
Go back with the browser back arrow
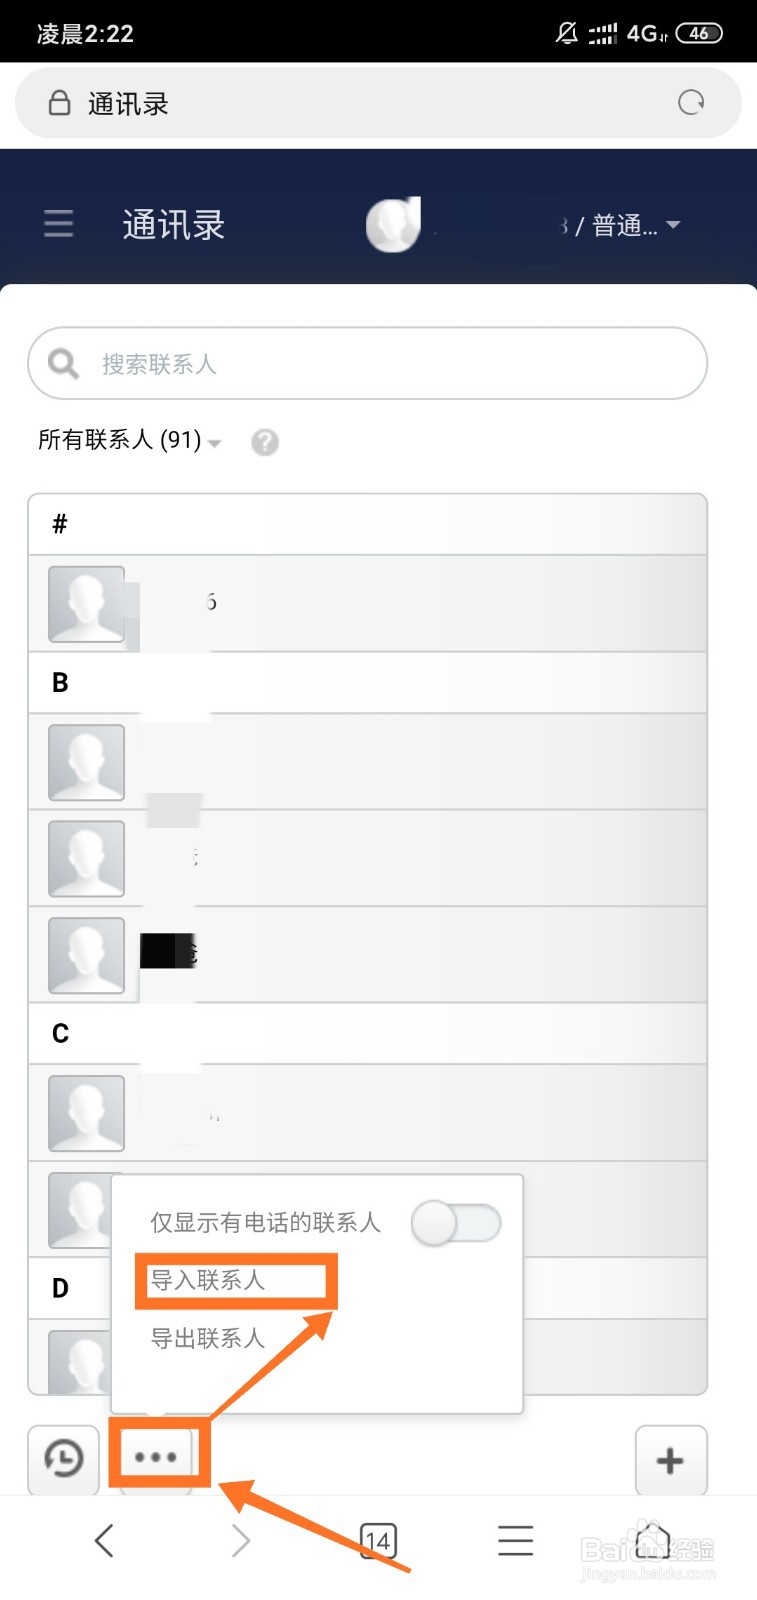pos(104,1541)
